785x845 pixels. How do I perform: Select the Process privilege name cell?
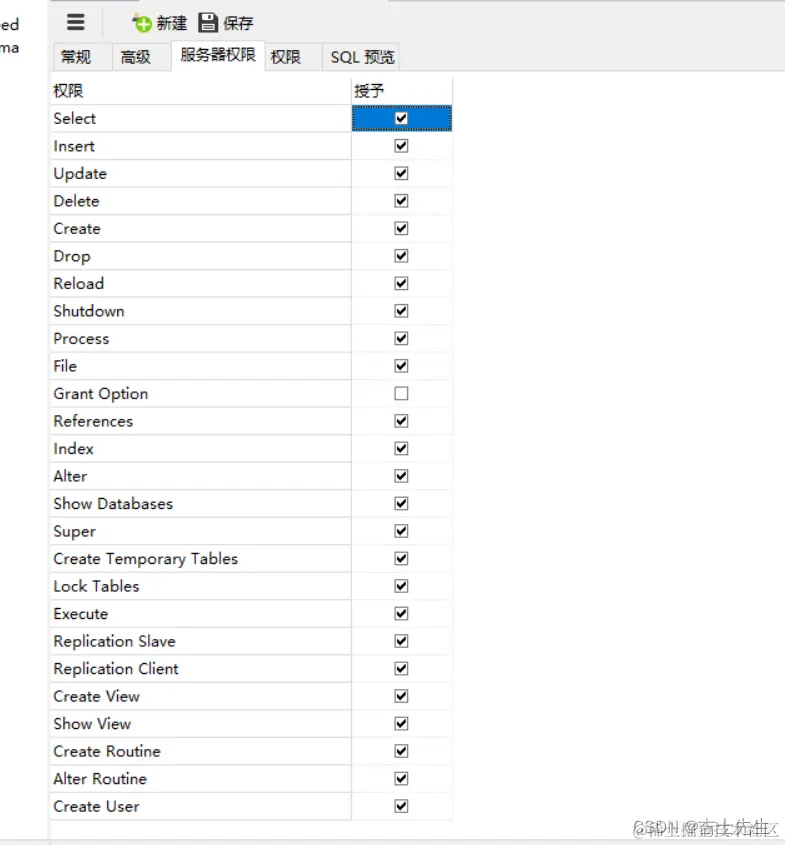coord(200,338)
